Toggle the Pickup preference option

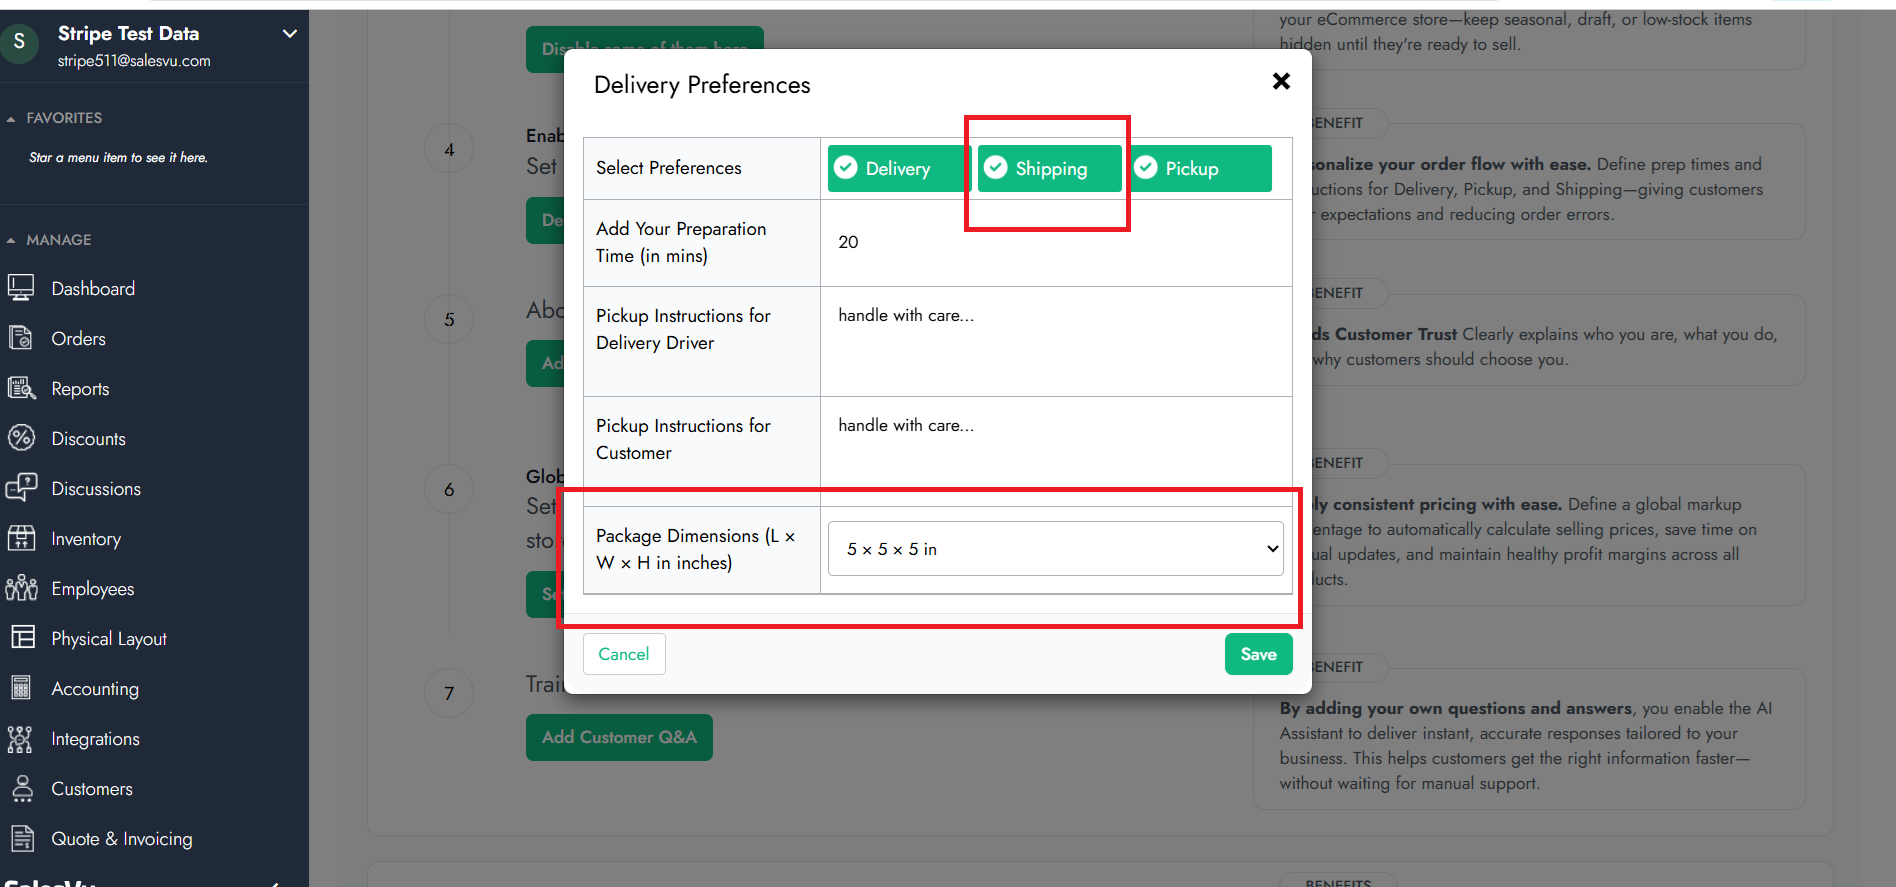click(x=1200, y=168)
